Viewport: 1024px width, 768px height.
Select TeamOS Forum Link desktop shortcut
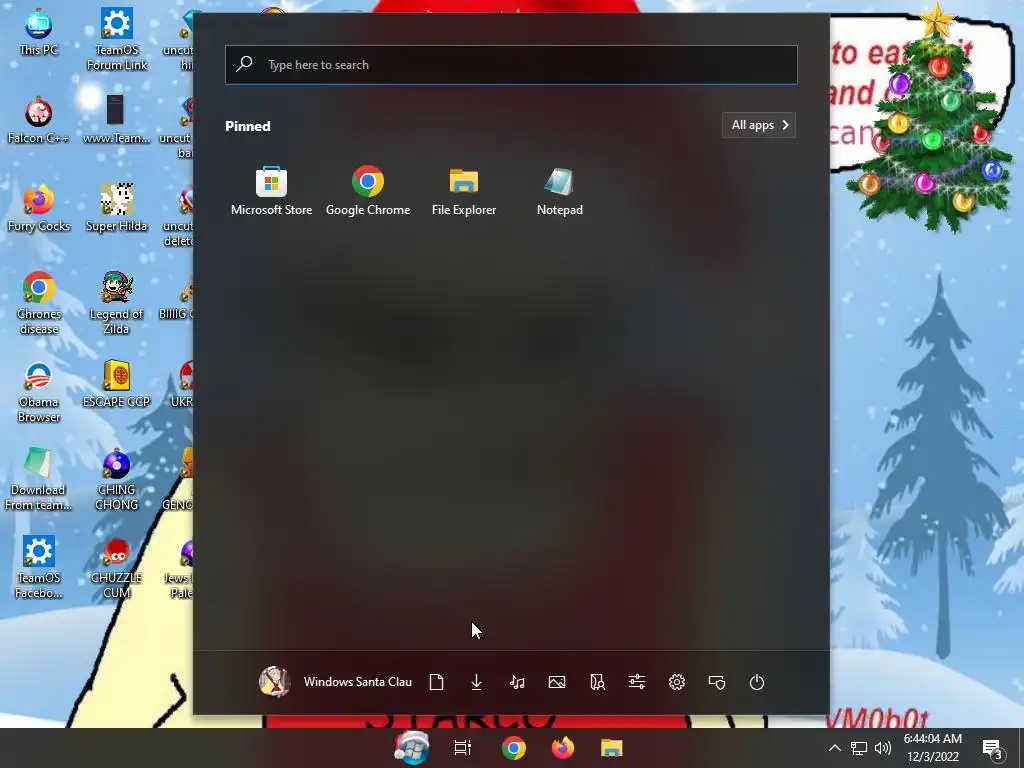coord(117,39)
